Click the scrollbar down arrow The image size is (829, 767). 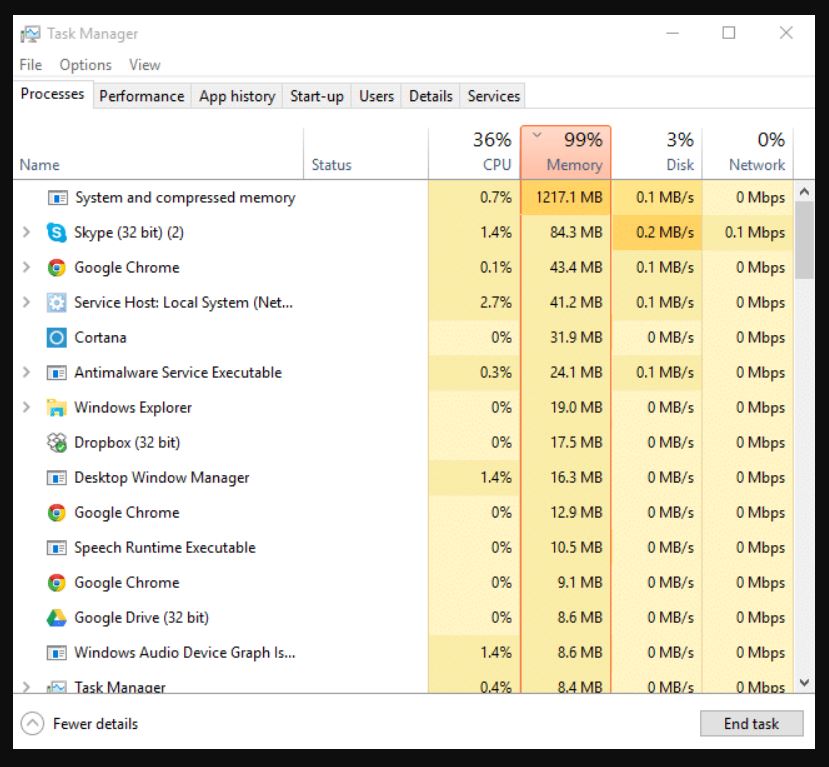pos(804,682)
